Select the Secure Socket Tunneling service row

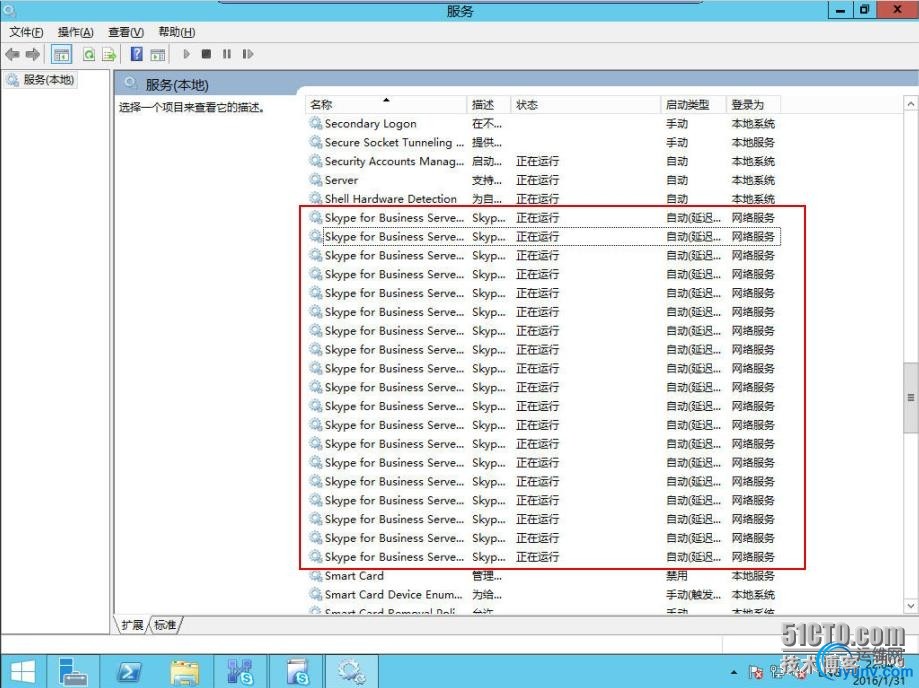[544, 142]
